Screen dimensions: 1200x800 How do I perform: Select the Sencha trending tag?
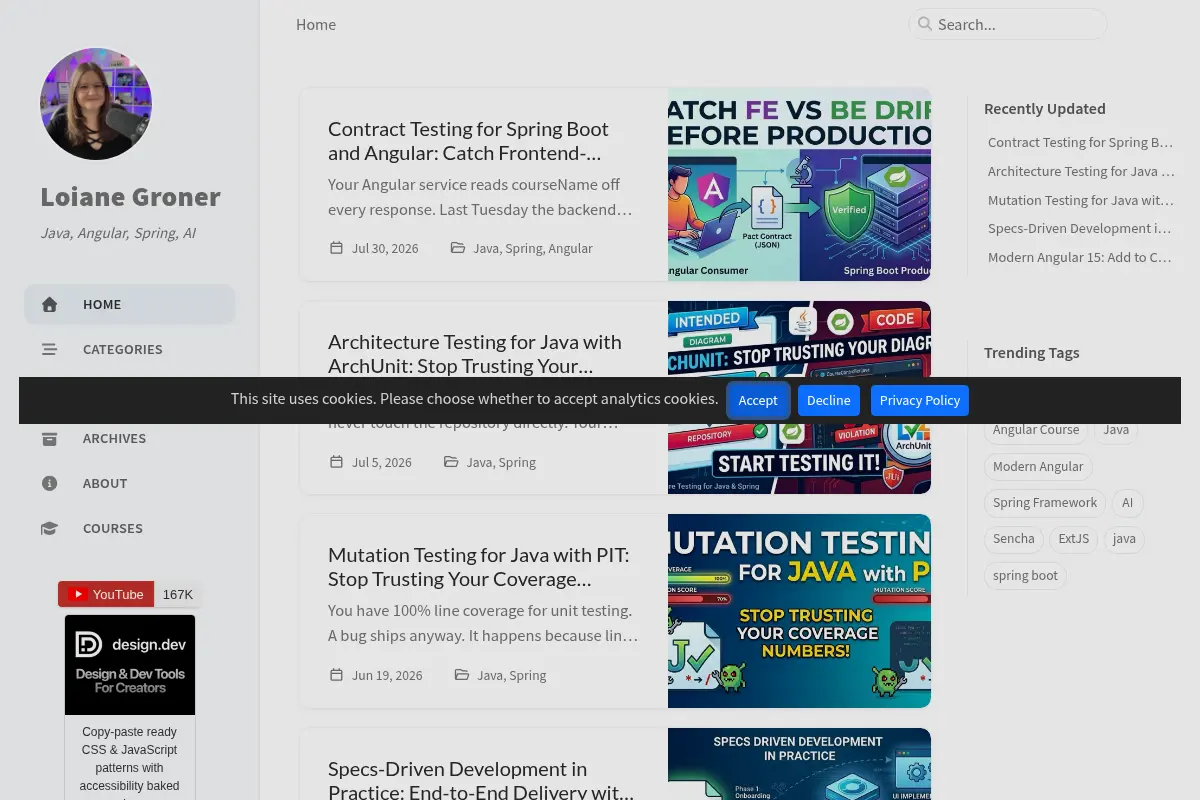(x=1014, y=539)
